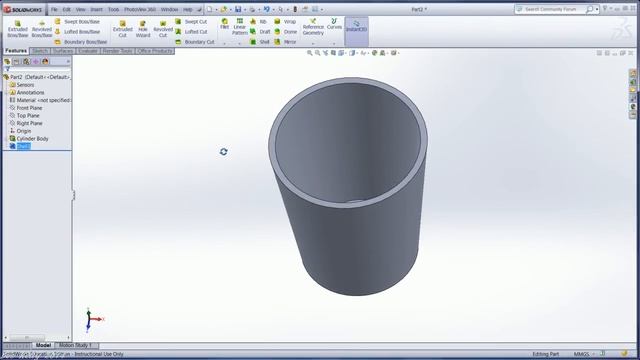Viewport: 640px width, 360px height.
Task: Select the Shell feature tool
Action: tap(260, 42)
